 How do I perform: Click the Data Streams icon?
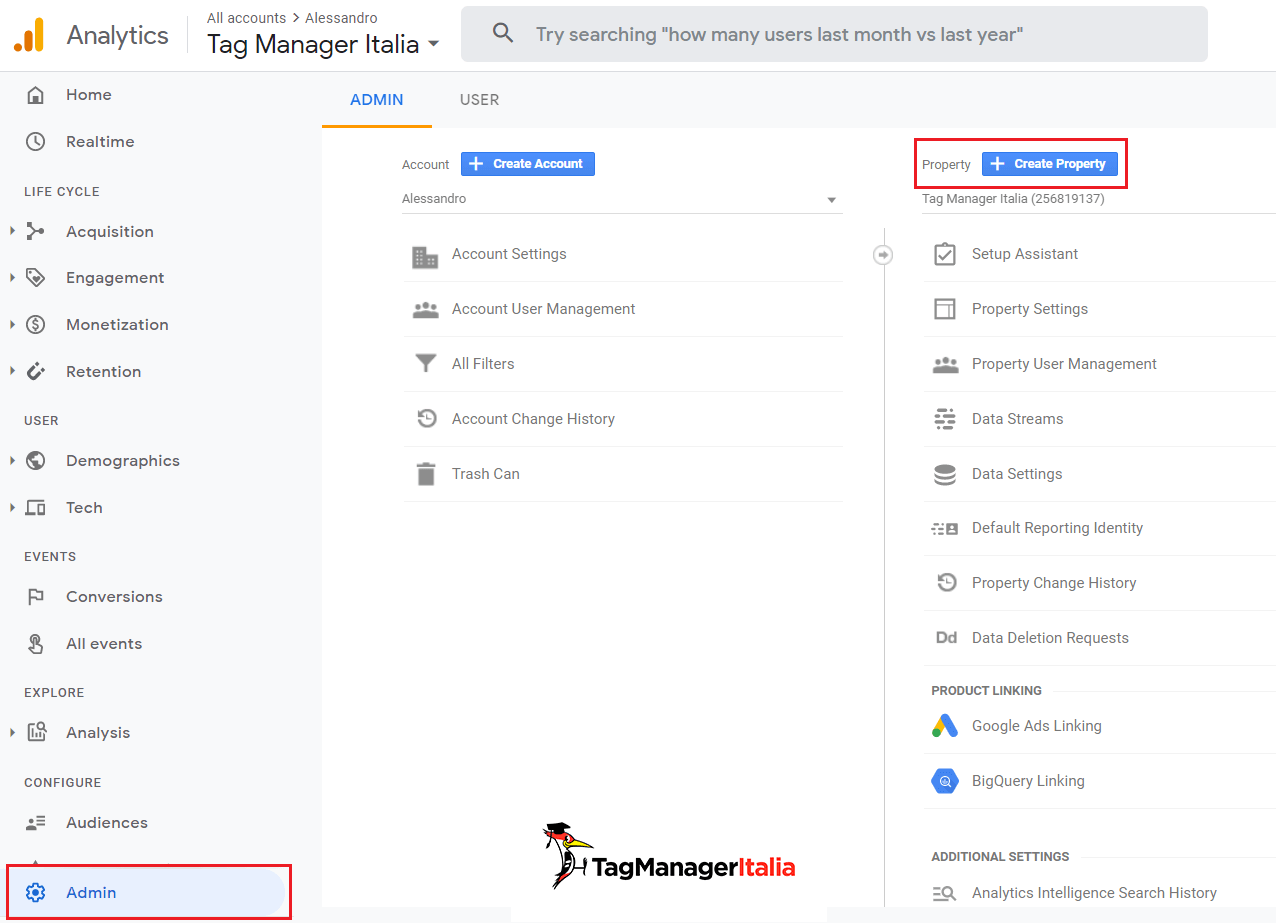point(945,419)
